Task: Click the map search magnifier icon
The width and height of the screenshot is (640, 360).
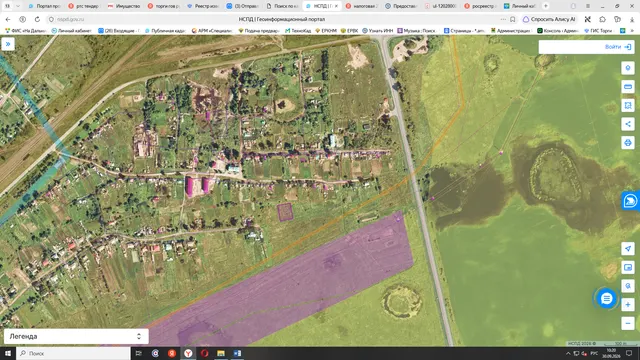Action: tap(628, 286)
